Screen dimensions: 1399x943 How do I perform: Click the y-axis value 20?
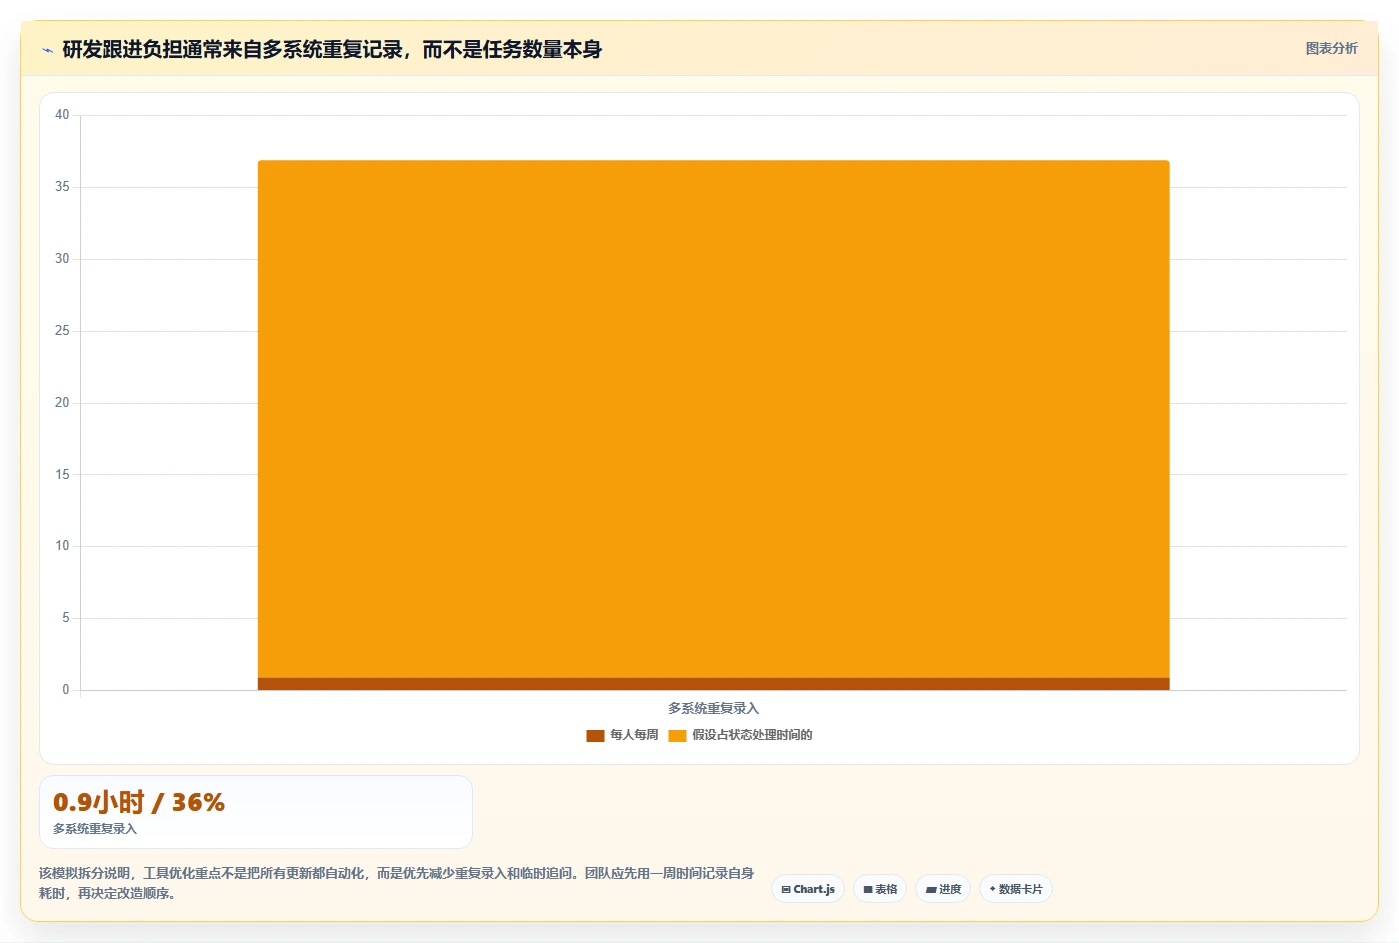[62, 403]
